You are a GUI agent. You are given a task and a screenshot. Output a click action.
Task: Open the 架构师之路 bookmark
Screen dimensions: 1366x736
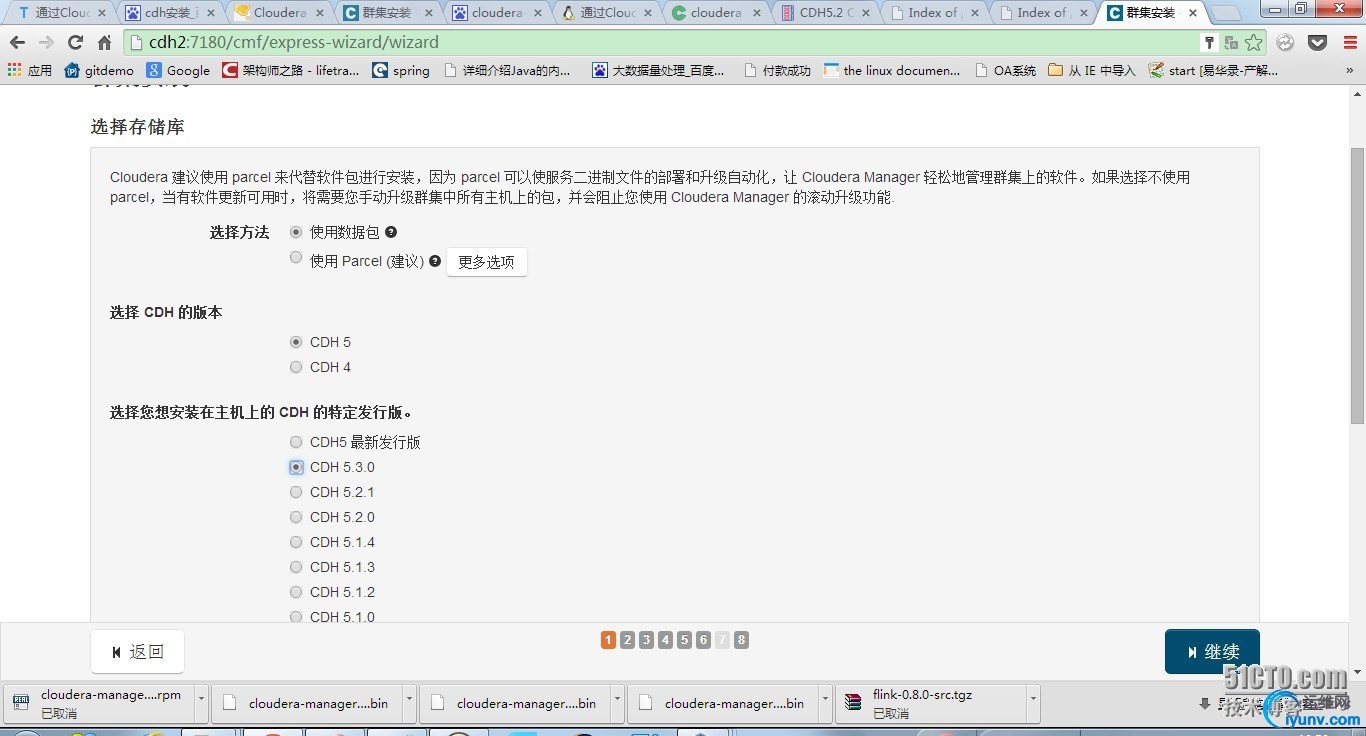click(x=291, y=70)
